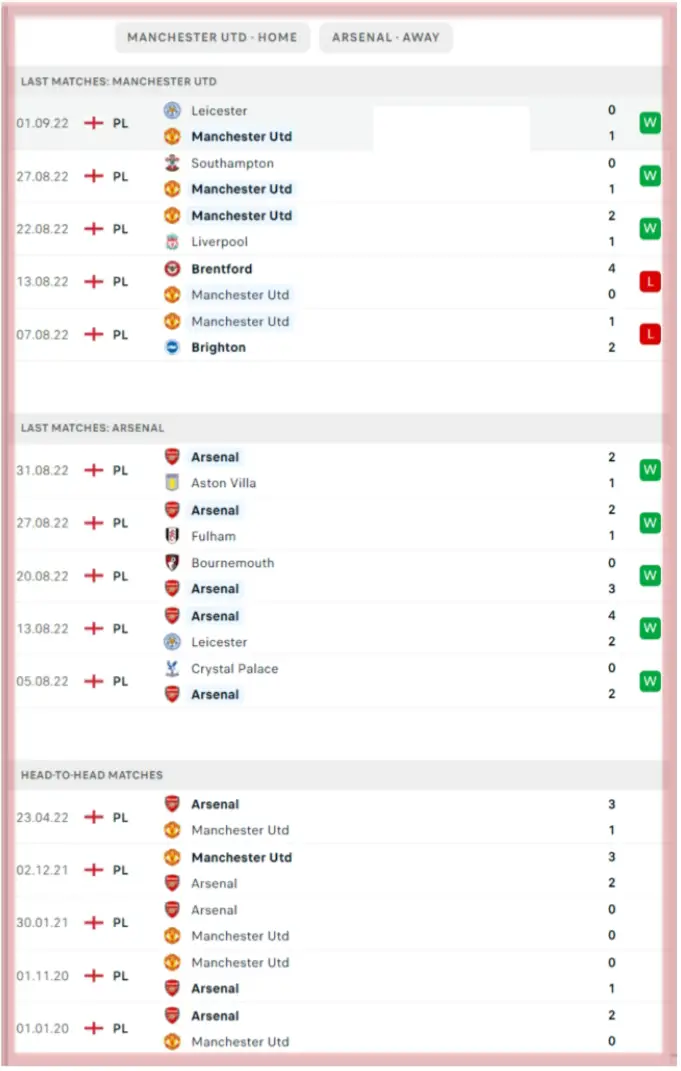Click the Brentford club crest
The width and height of the screenshot is (681, 1071).
coord(172,269)
